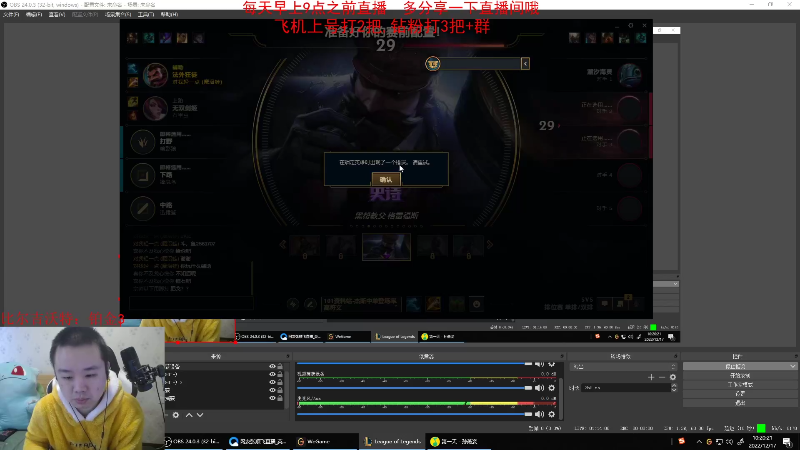Open 帮助(H) Help menu
This screenshot has width=800, height=450.
169,14
